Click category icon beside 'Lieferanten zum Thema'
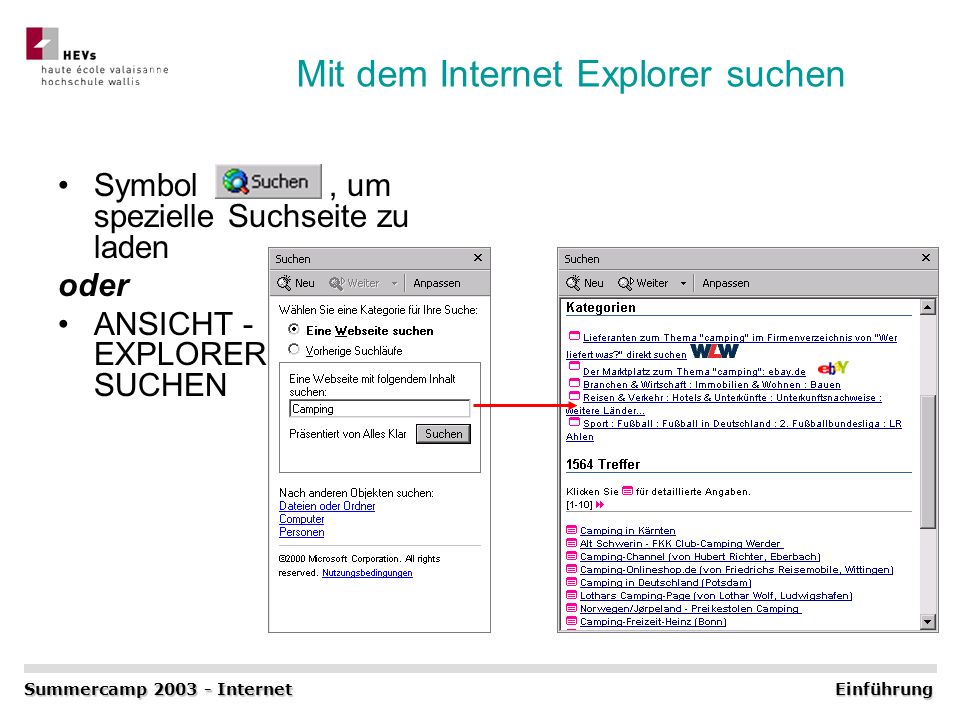Screen dimensions: 960x720 [574, 336]
